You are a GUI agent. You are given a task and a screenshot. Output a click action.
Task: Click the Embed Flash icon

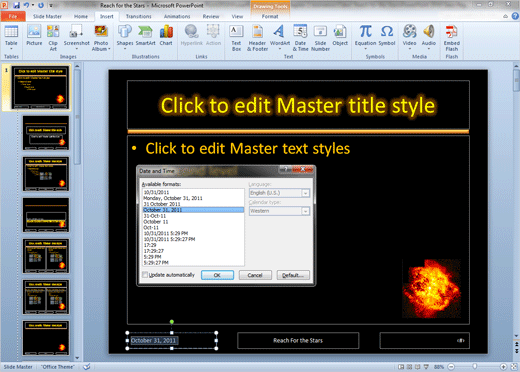point(452,38)
